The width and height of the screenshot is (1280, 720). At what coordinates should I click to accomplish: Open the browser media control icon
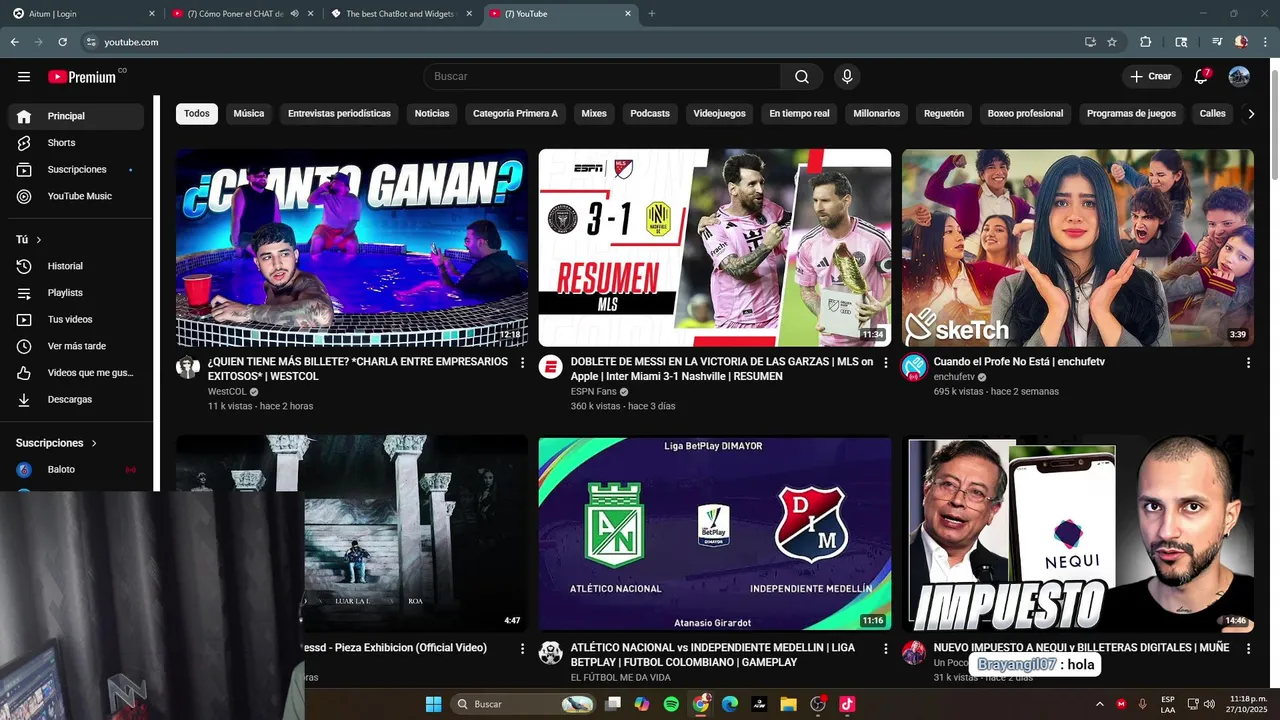click(1217, 42)
